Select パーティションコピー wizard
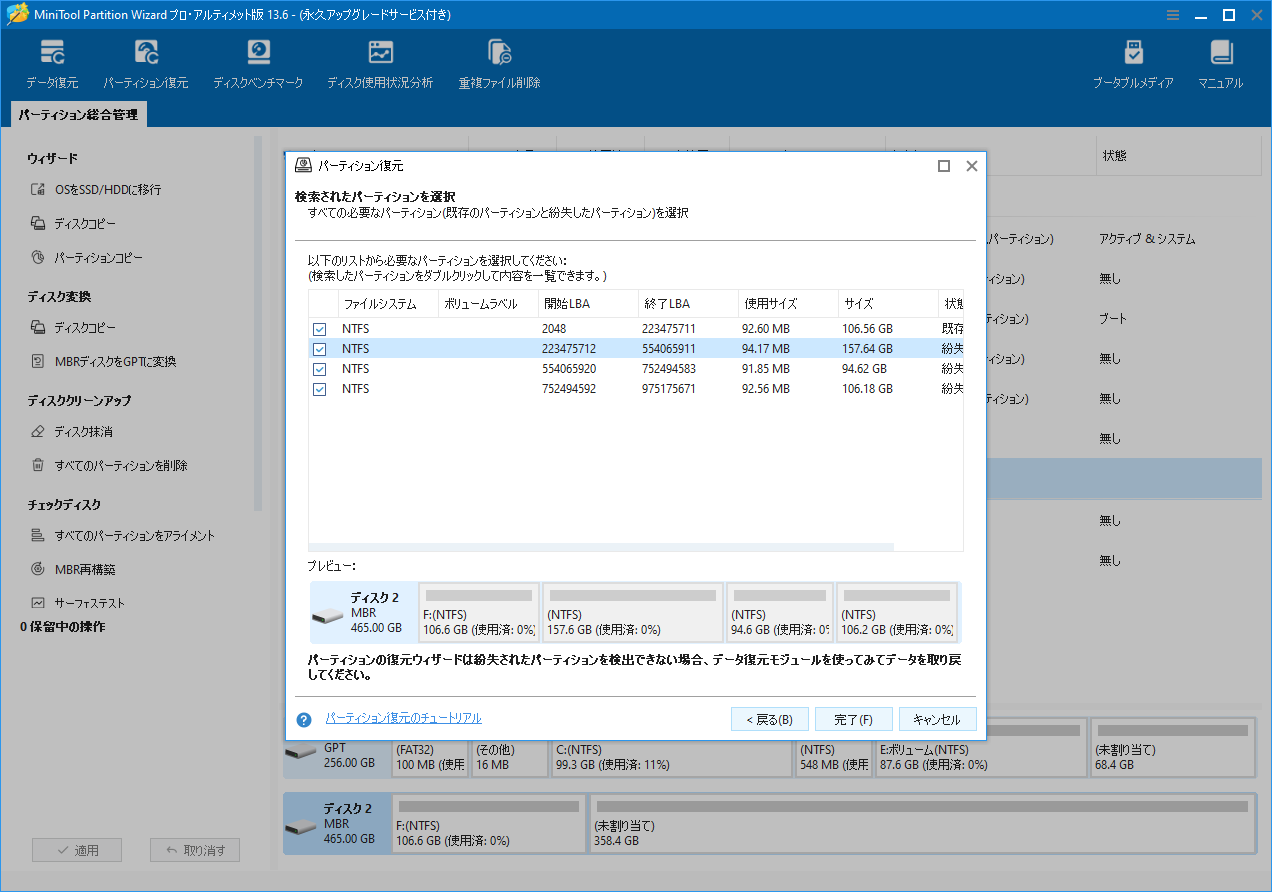The image size is (1272, 892). (86, 257)
